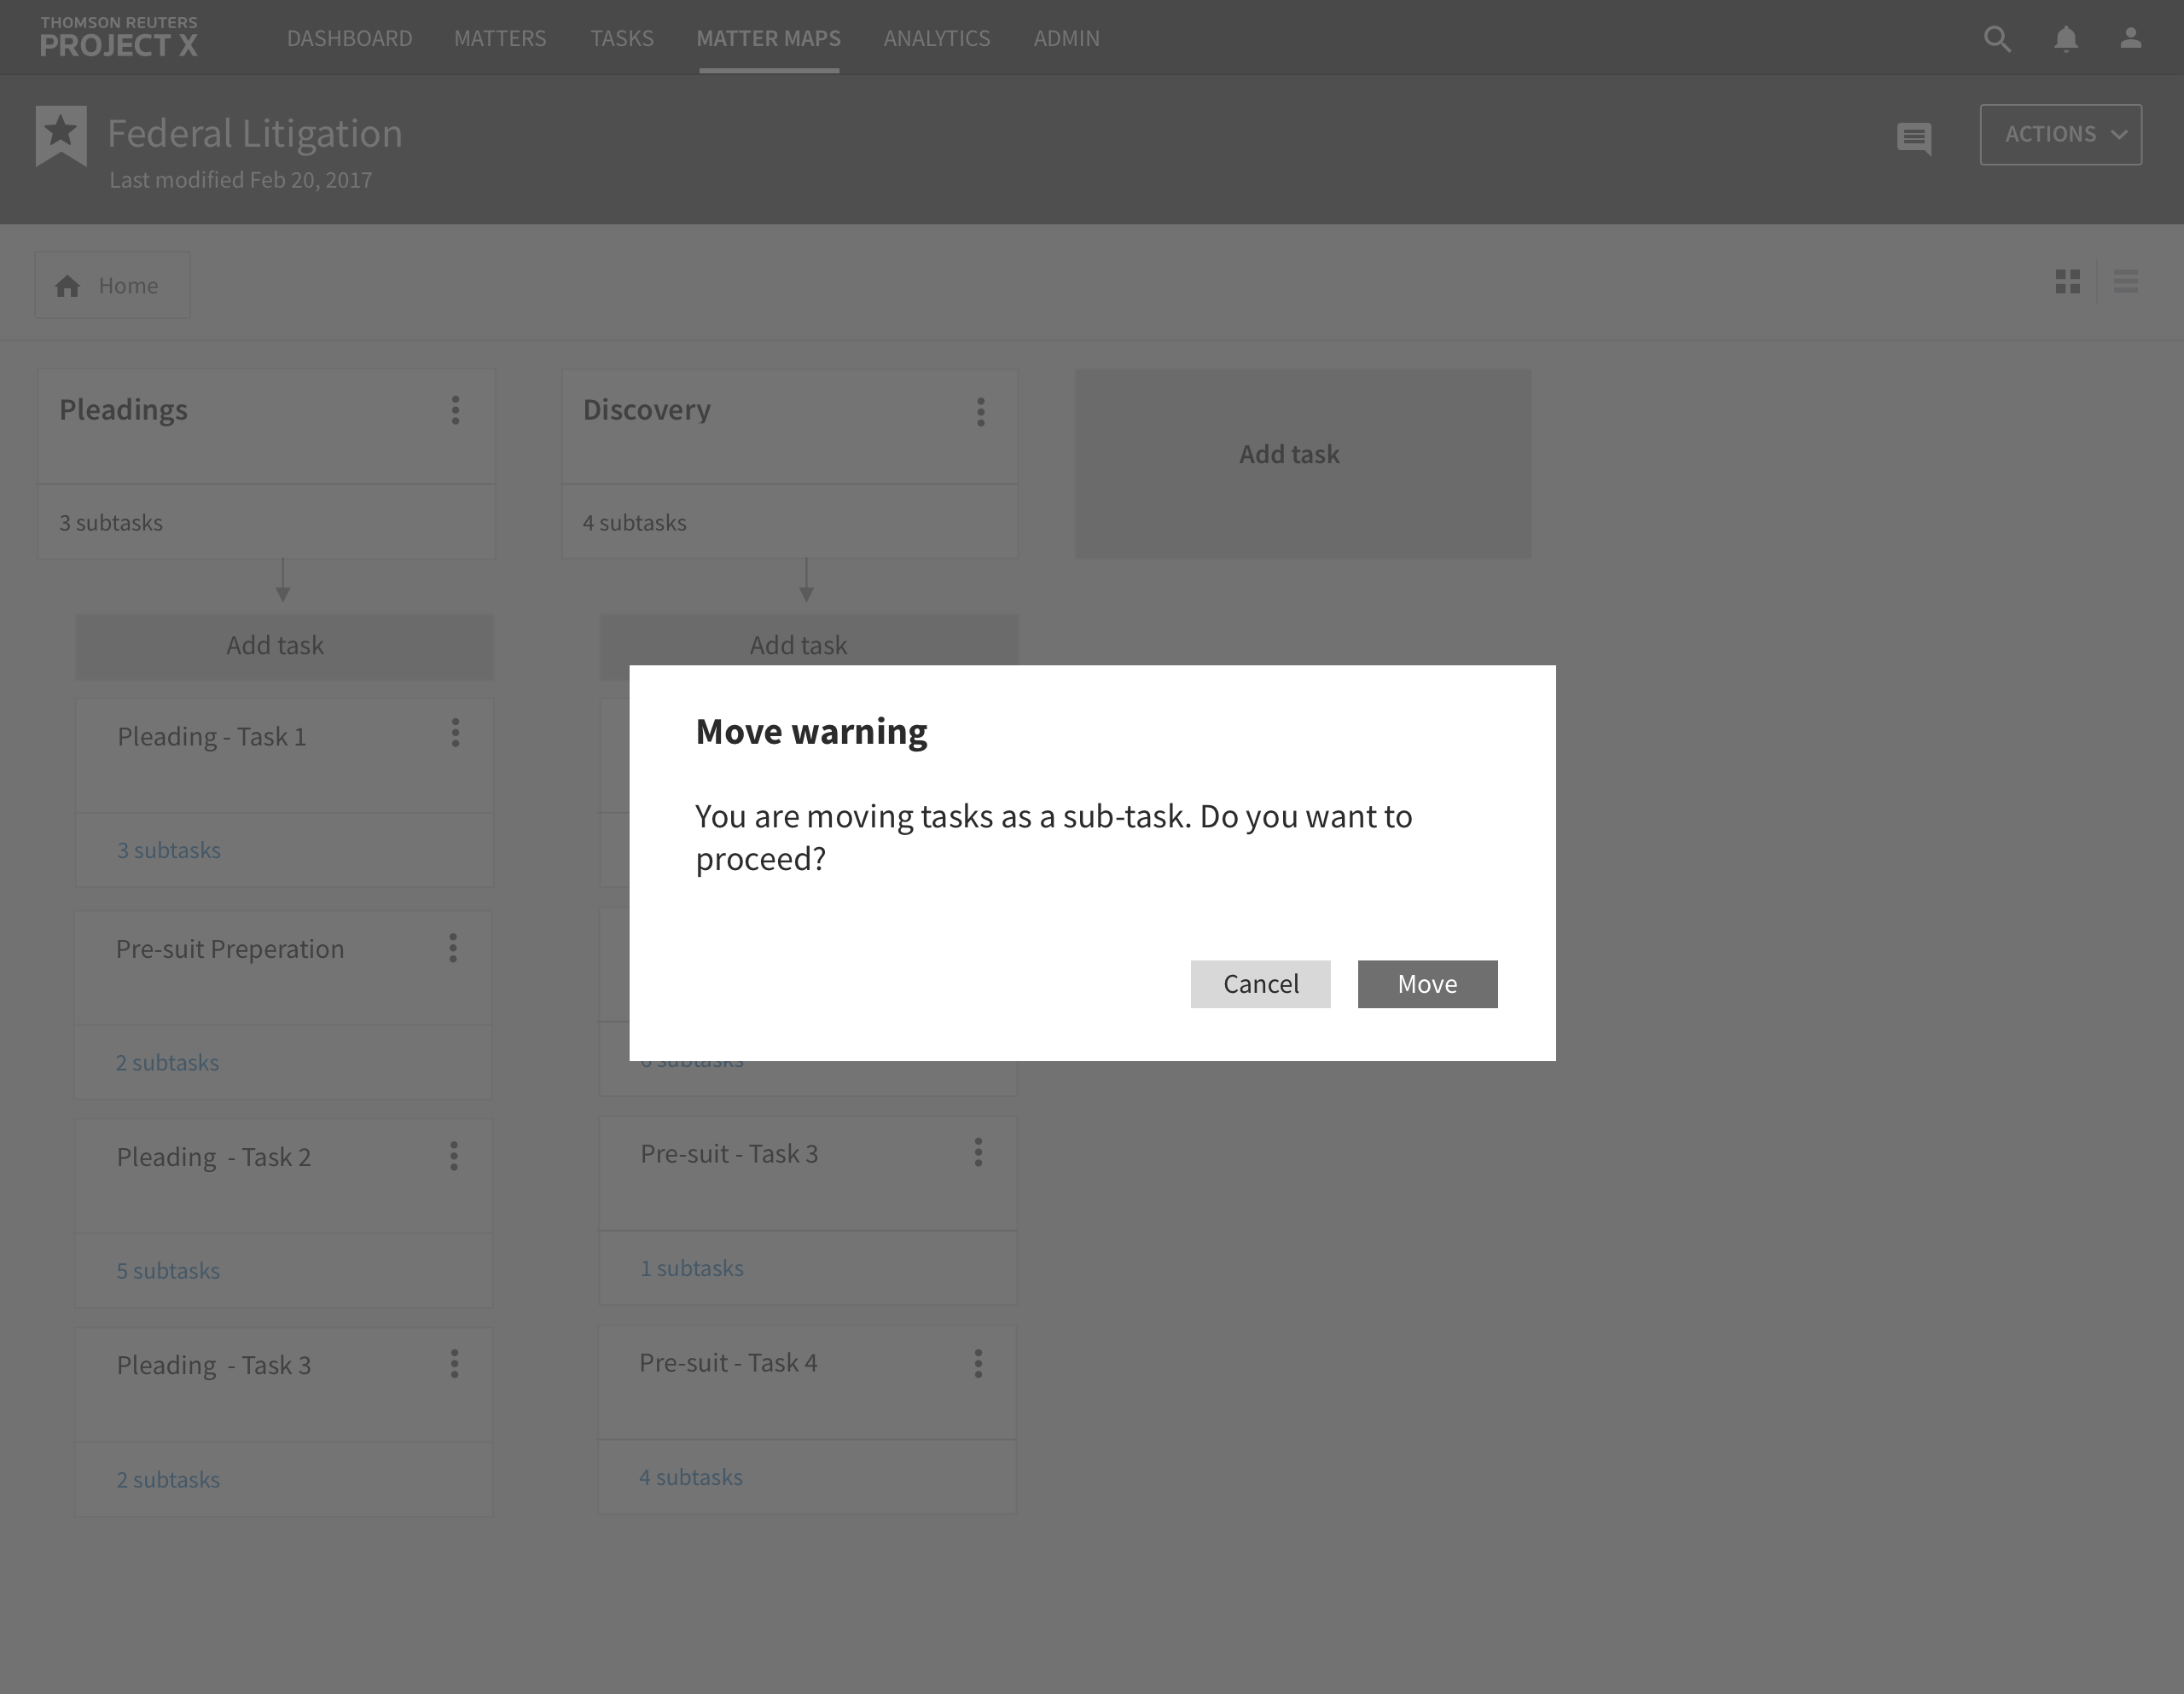Expand the ACTIONS dropdown

point(2060,135)
